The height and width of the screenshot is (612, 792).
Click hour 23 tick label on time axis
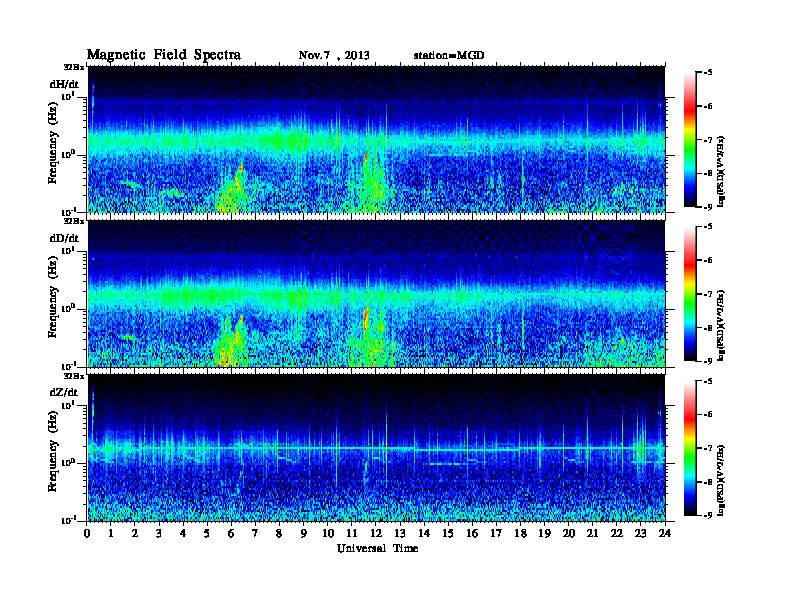pyautogui.click(x=640, y=534)
